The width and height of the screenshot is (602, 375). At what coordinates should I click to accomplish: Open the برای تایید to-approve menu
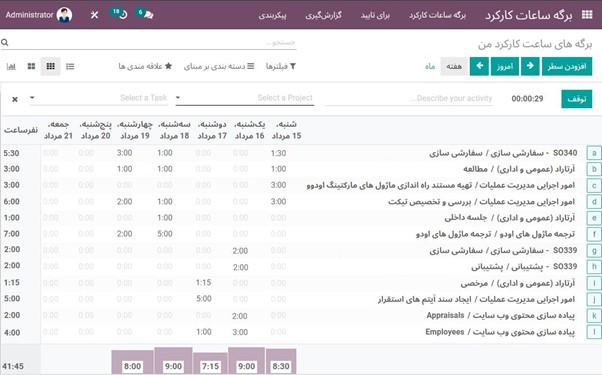[x=375, y=15]
